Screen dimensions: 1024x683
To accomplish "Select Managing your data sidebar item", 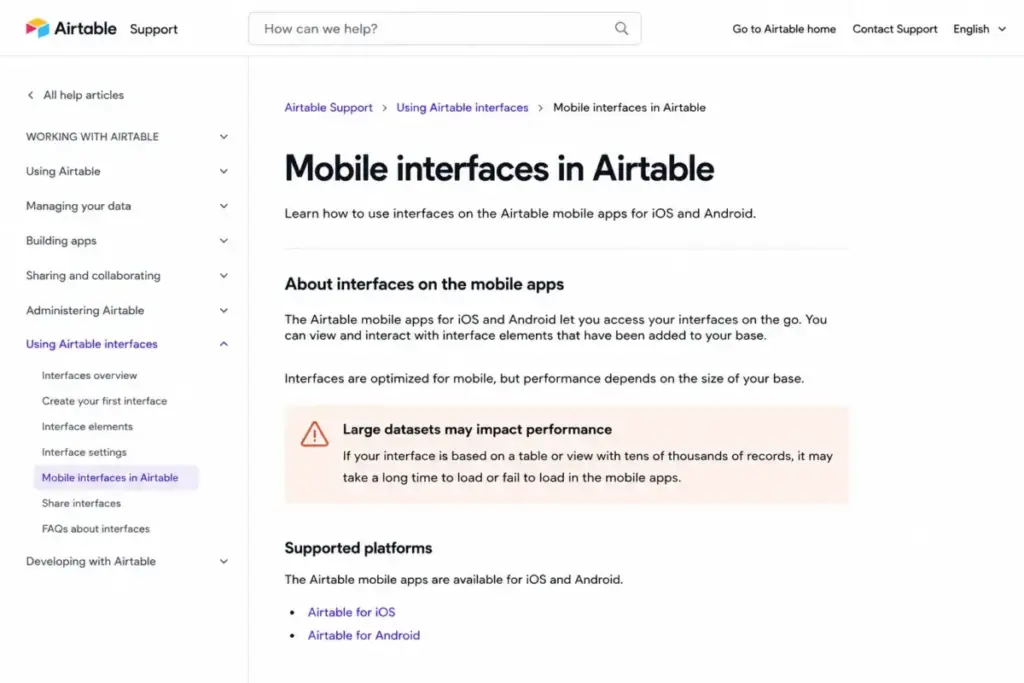I will coord(78,206).
